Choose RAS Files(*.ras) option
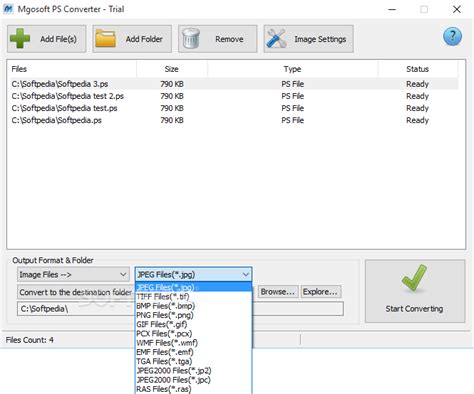The width and height of the screenshot is (474, 394). (193, 389)
